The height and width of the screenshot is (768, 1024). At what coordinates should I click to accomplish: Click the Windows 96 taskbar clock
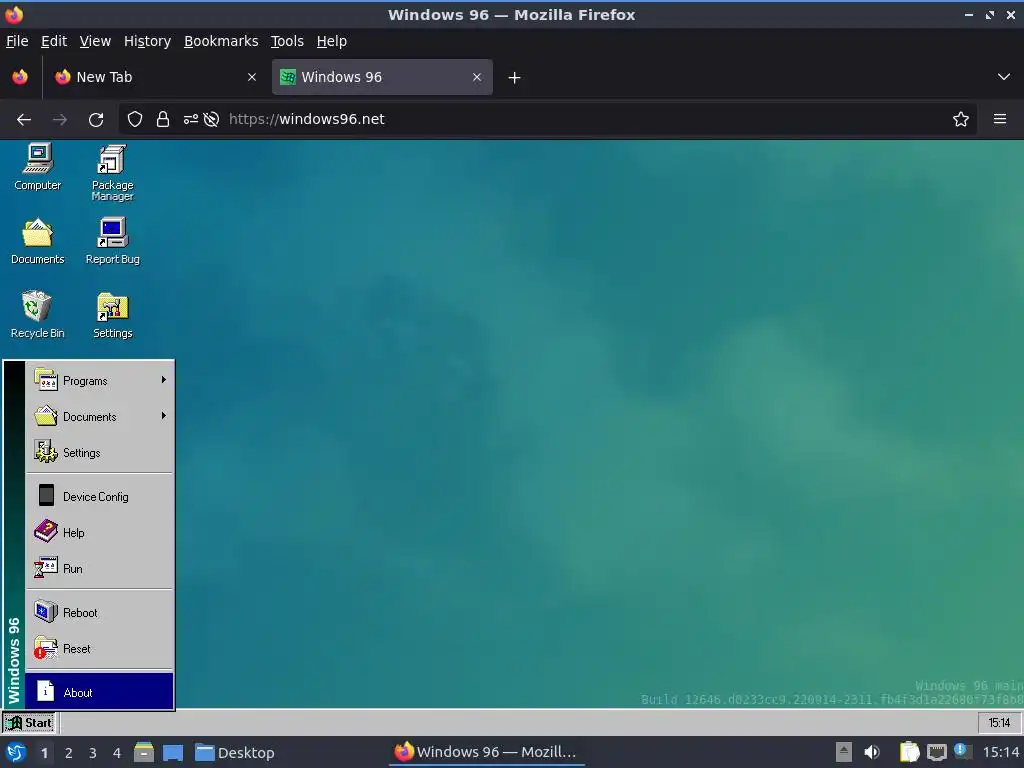tap(999, 723)
